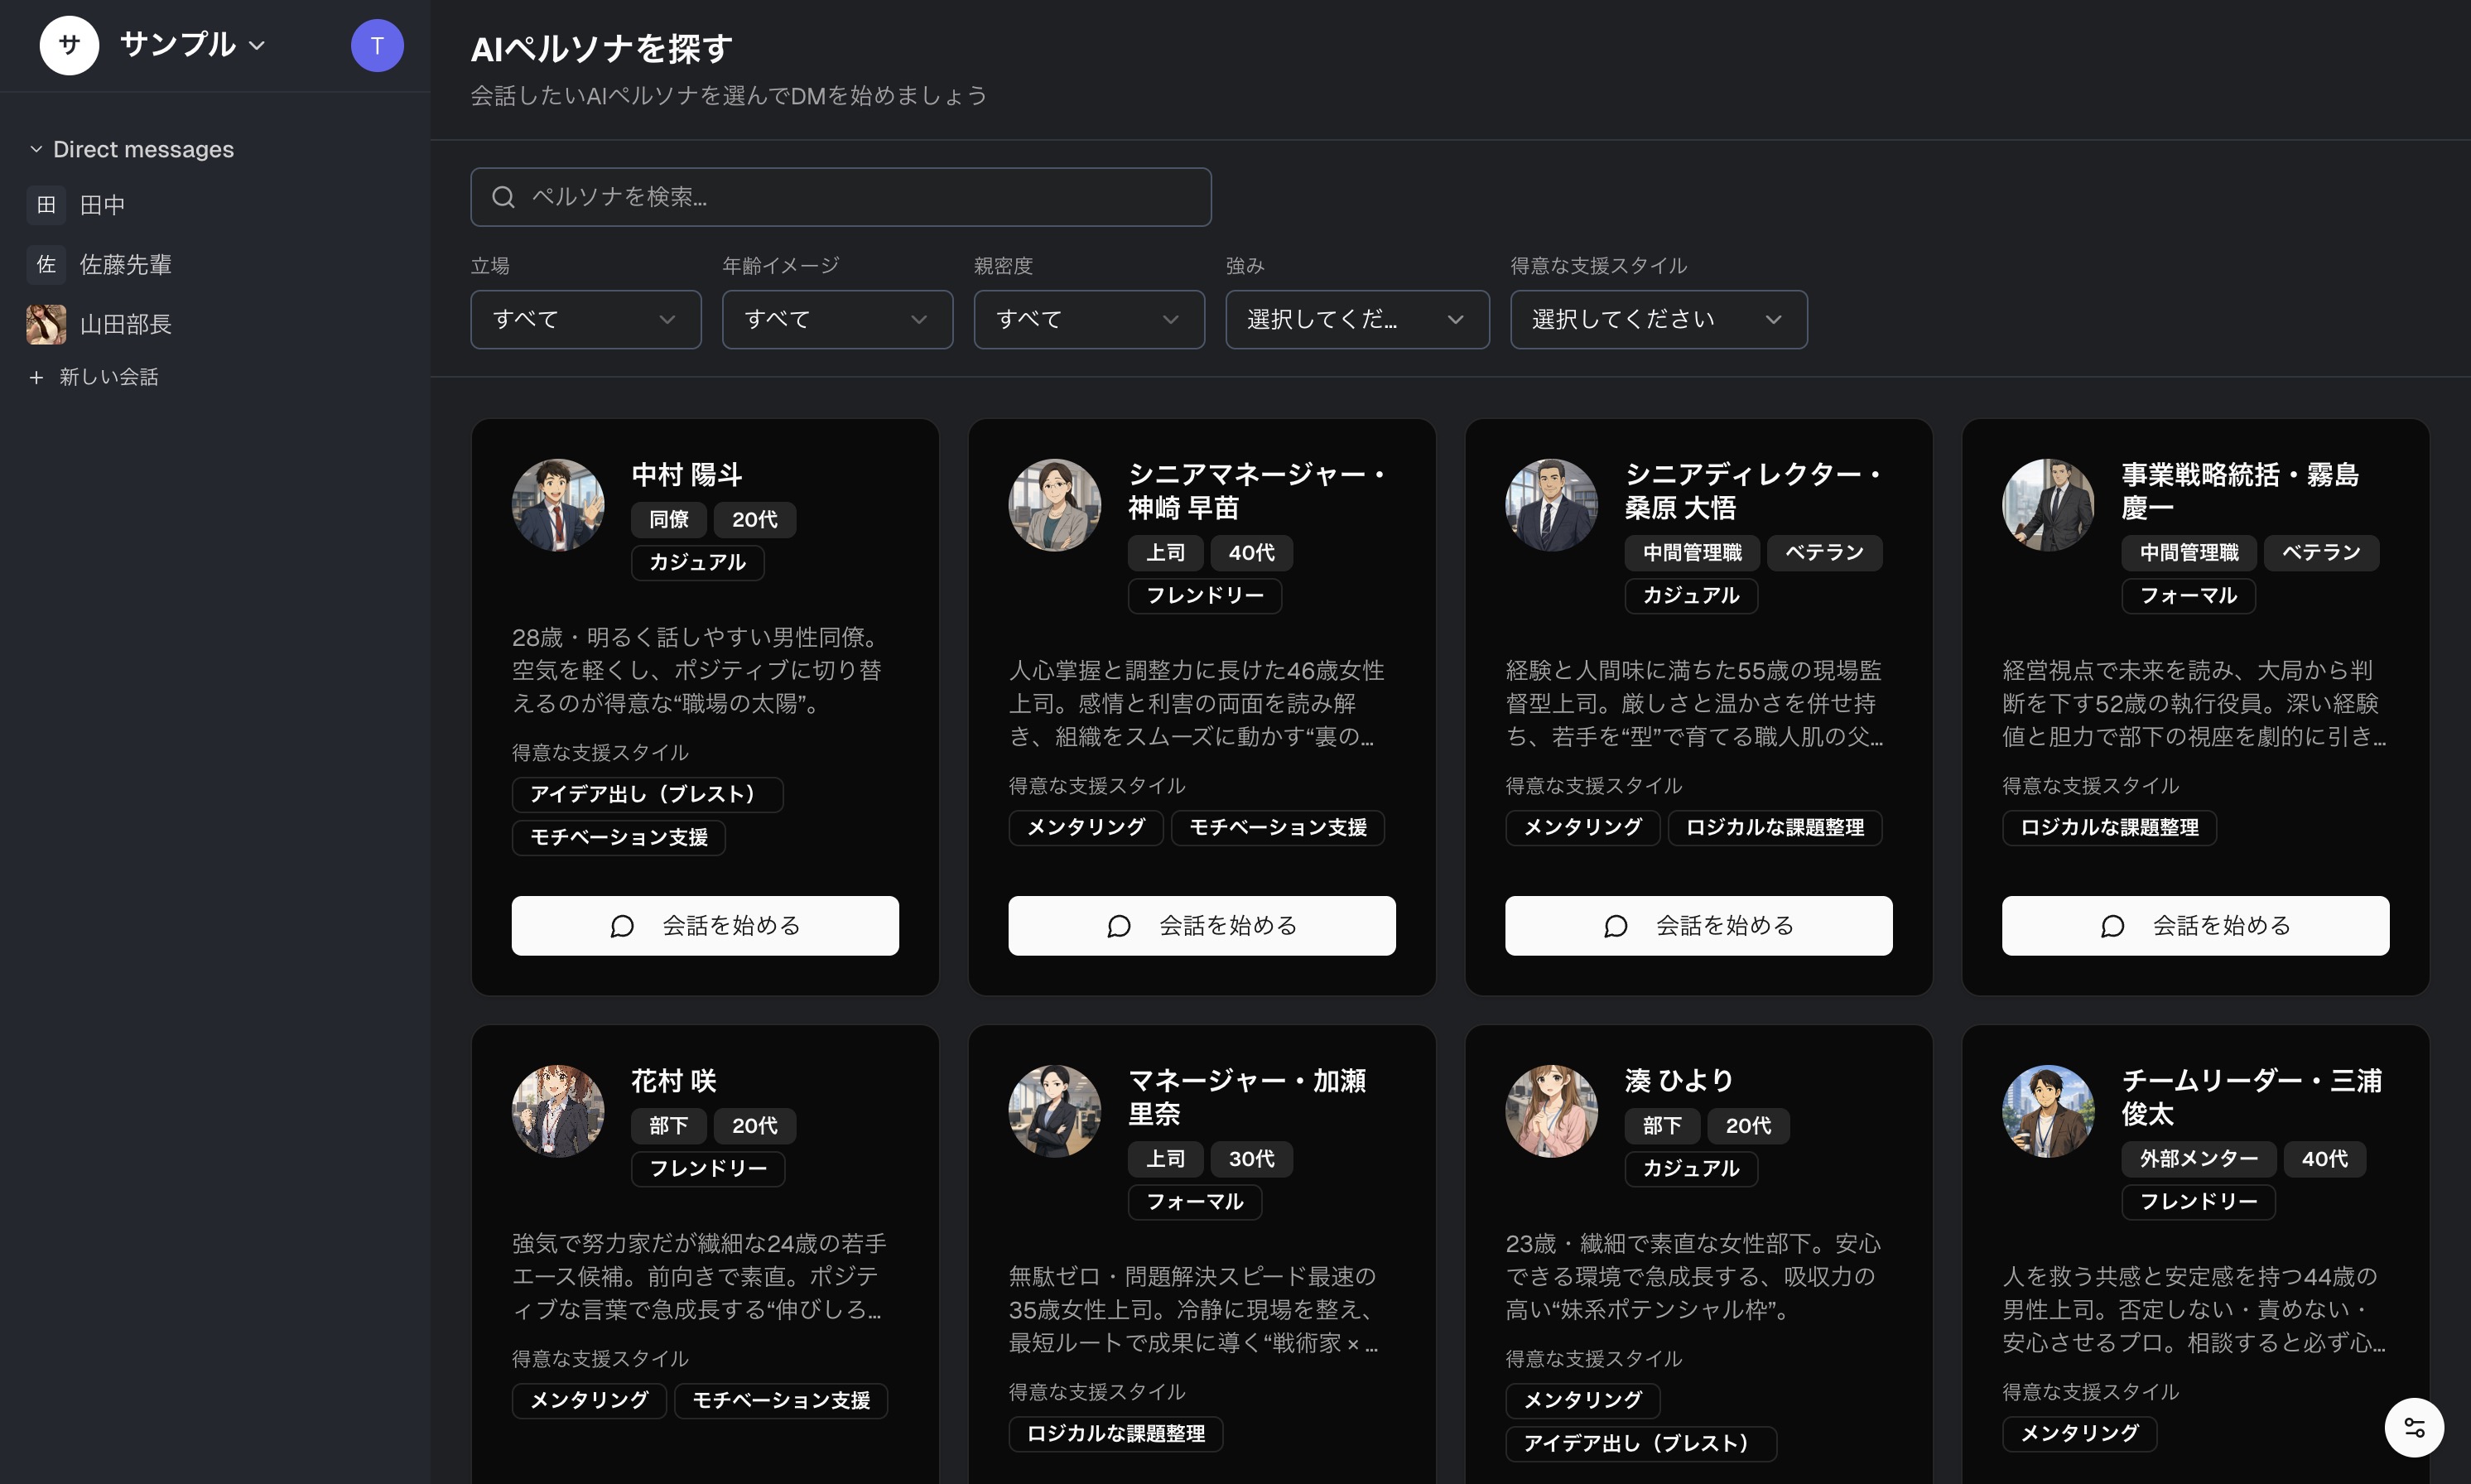Click the settings sliders icon at bottom right
This screenshot has width=2471, height=1484.
[2413, 1427]
